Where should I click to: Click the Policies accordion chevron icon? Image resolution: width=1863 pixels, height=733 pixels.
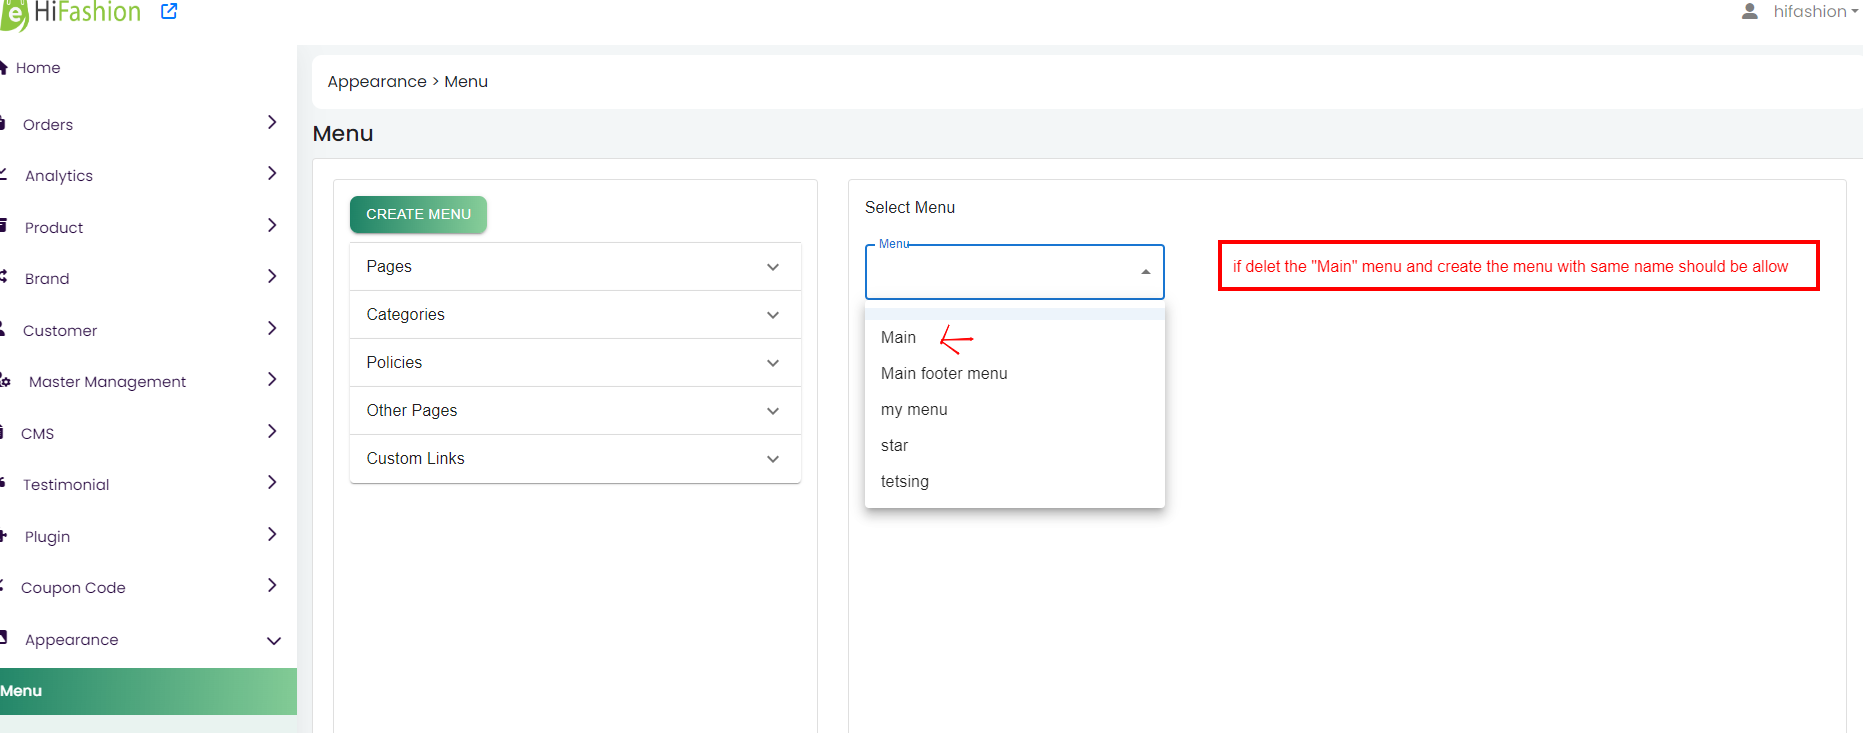pyautogui.click(x=773, y=363)
